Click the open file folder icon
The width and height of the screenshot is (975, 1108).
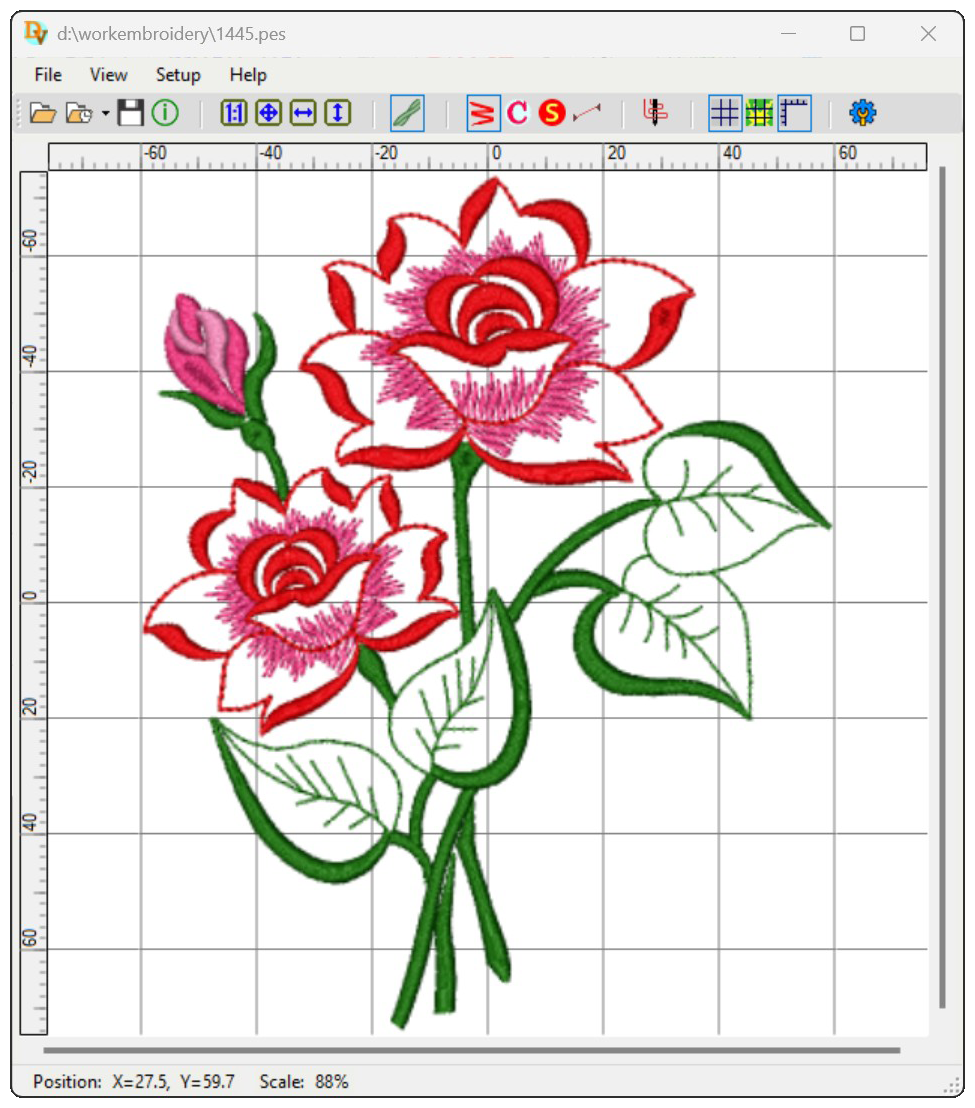(42, 114)
